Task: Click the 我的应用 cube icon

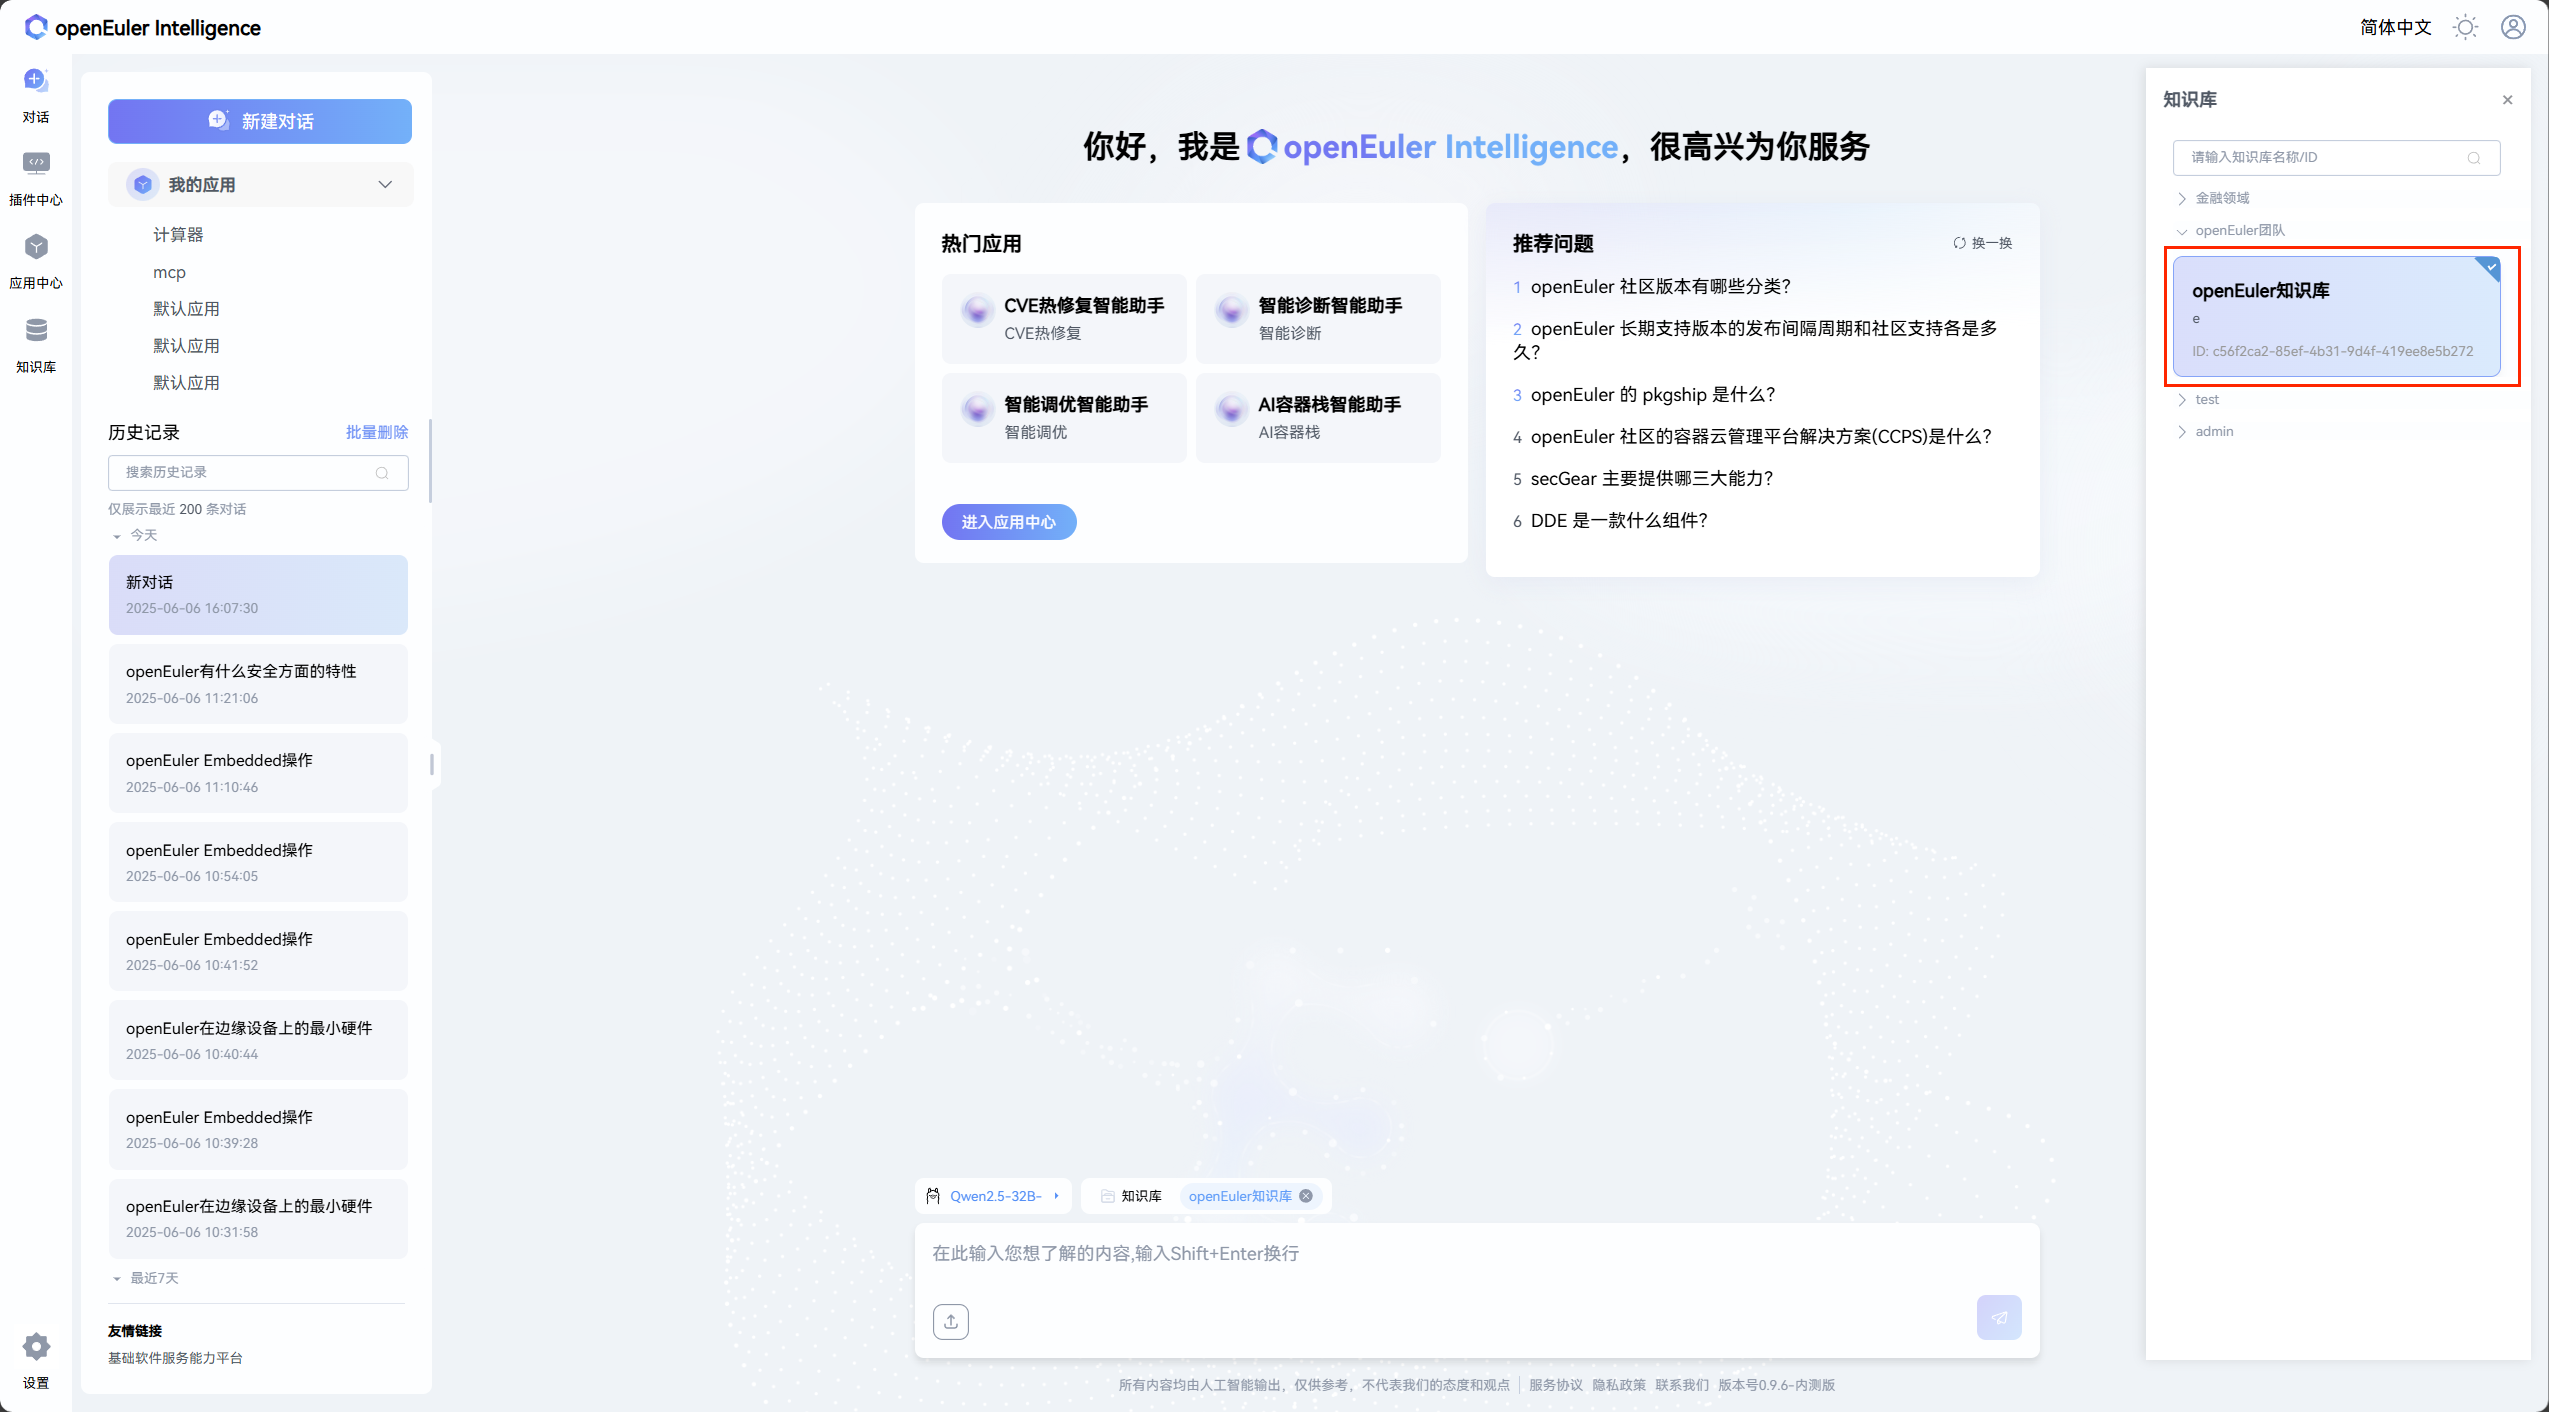Action: tap(143, 185)
